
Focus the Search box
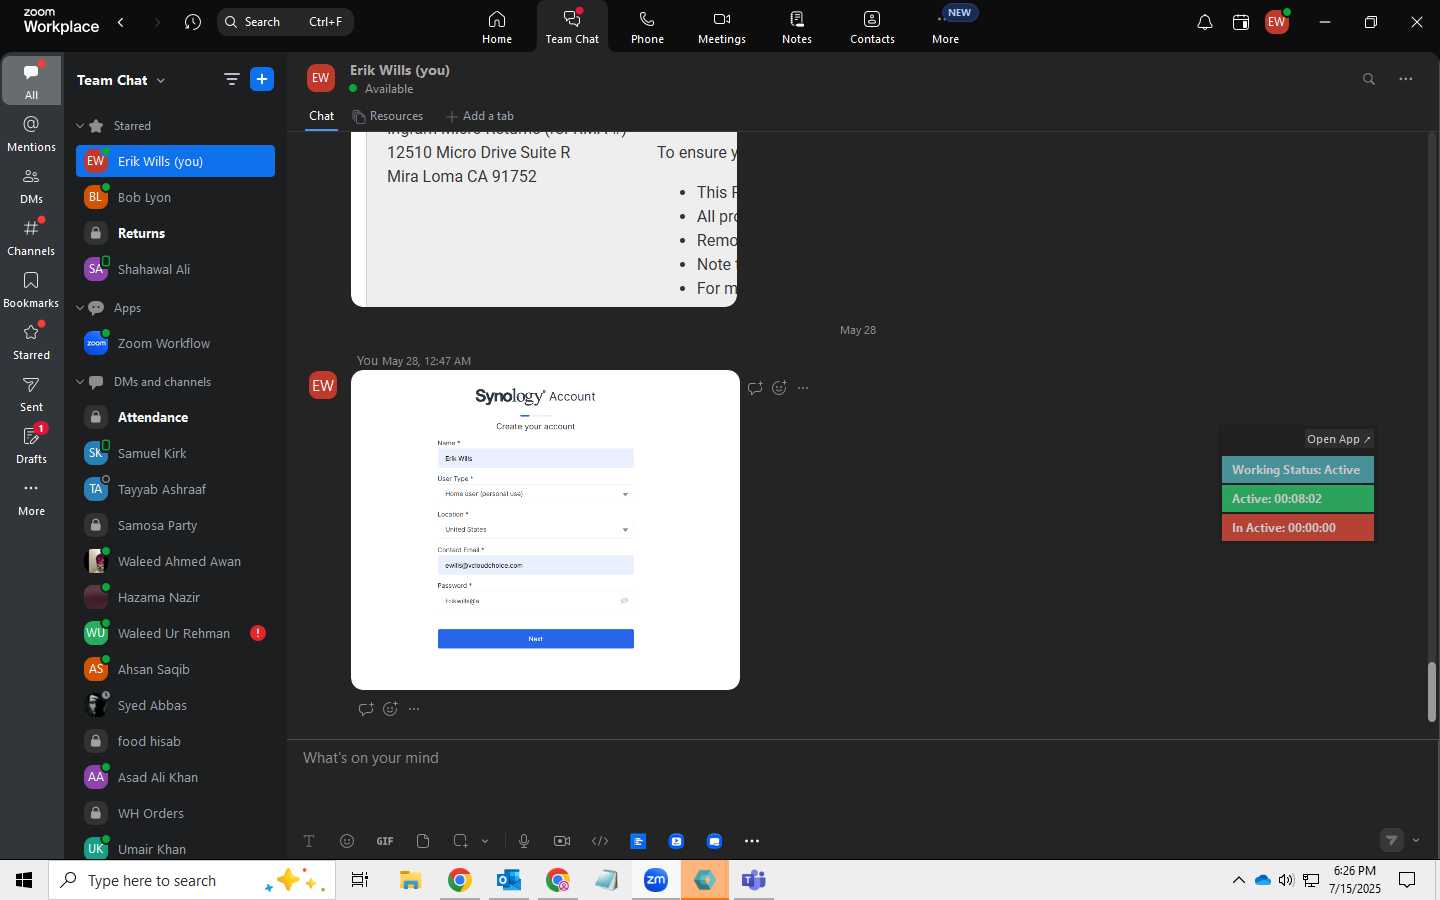(x=285, y=22)
